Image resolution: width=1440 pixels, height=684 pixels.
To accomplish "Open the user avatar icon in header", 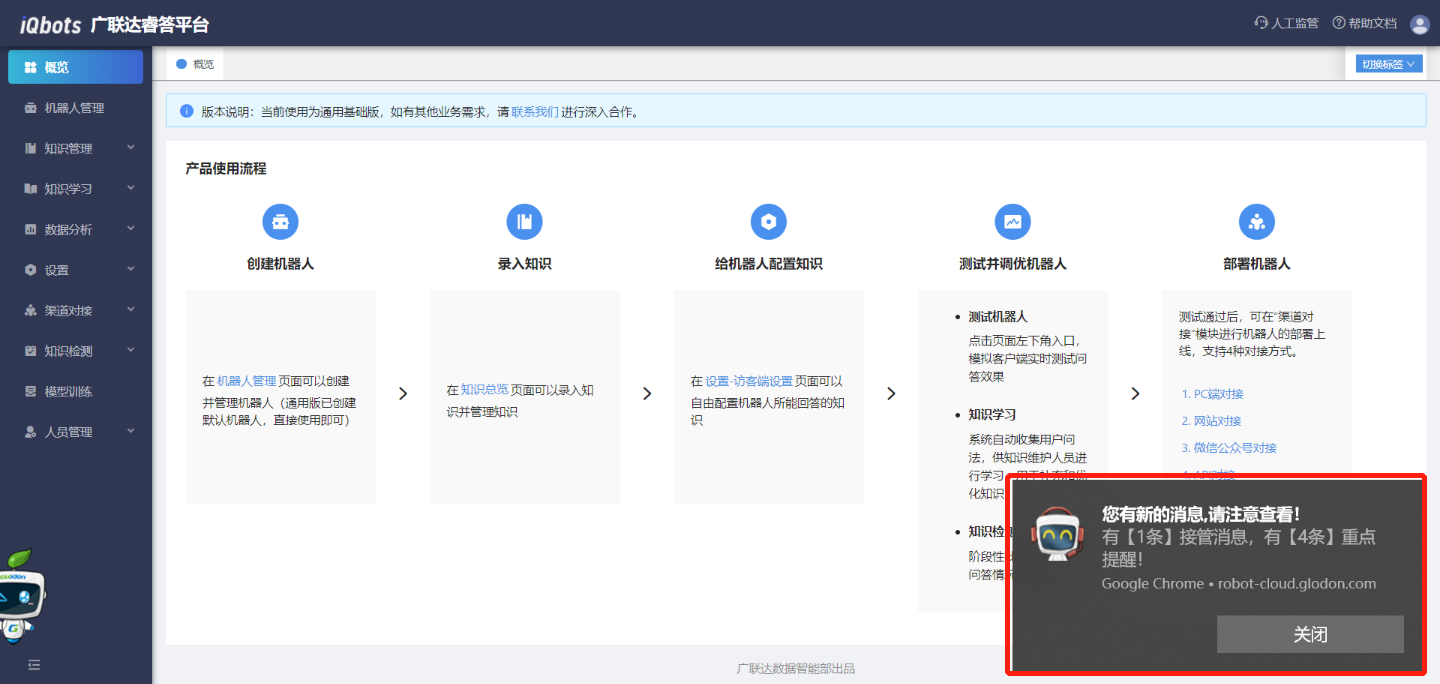I will (1419, 24).
